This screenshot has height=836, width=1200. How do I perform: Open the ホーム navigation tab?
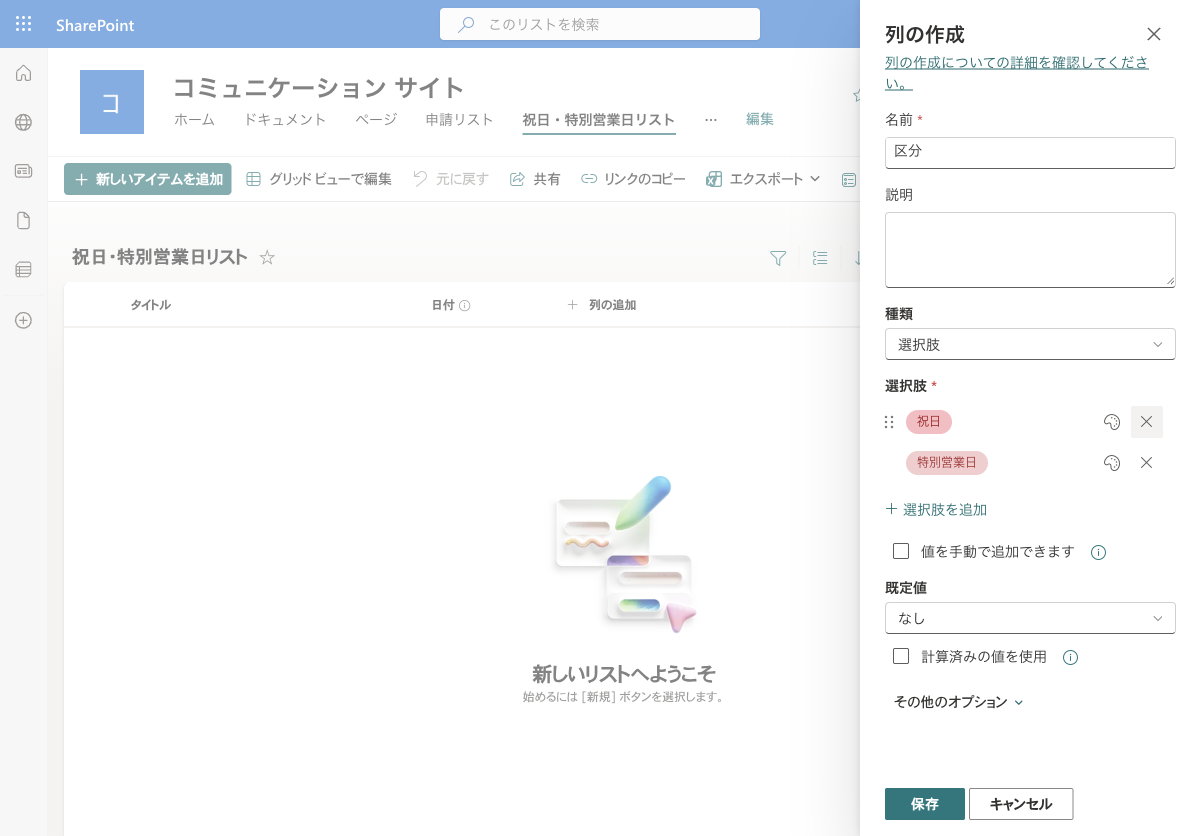point(194,119)
